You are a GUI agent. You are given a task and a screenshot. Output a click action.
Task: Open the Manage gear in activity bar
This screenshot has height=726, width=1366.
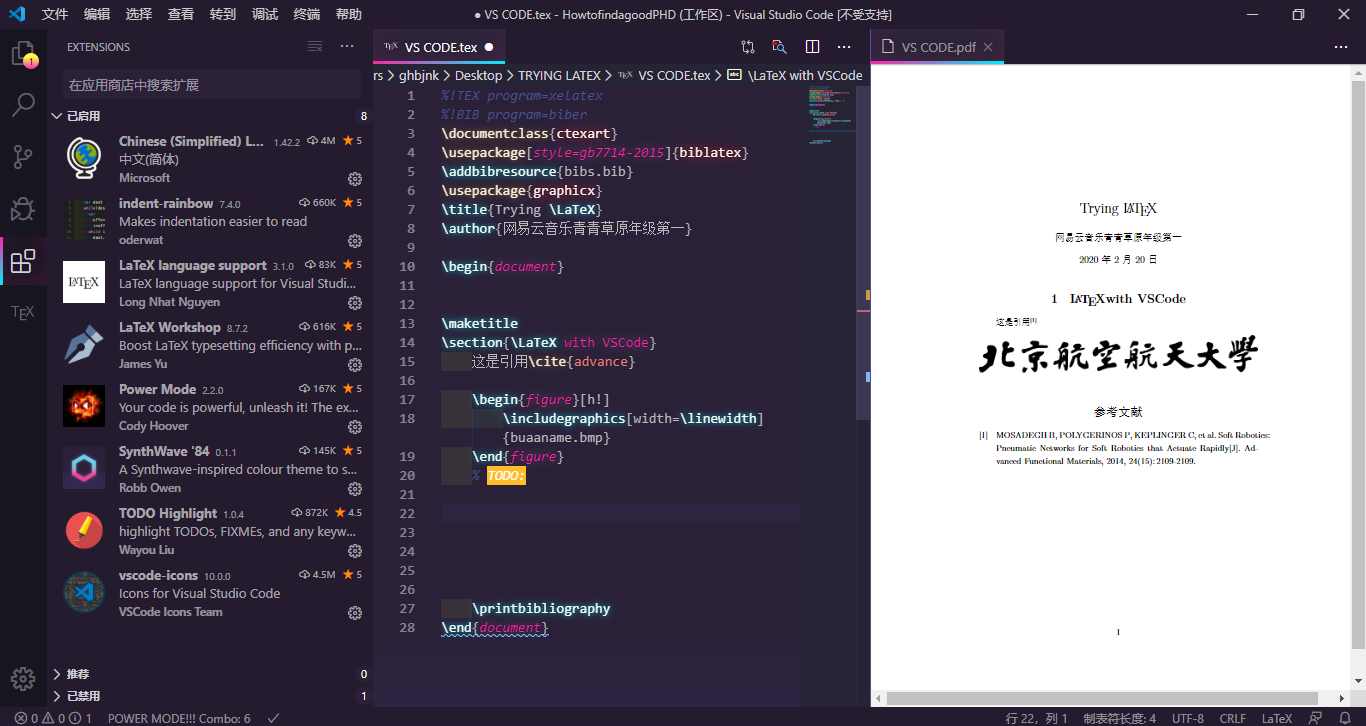[x=23, y=678]
